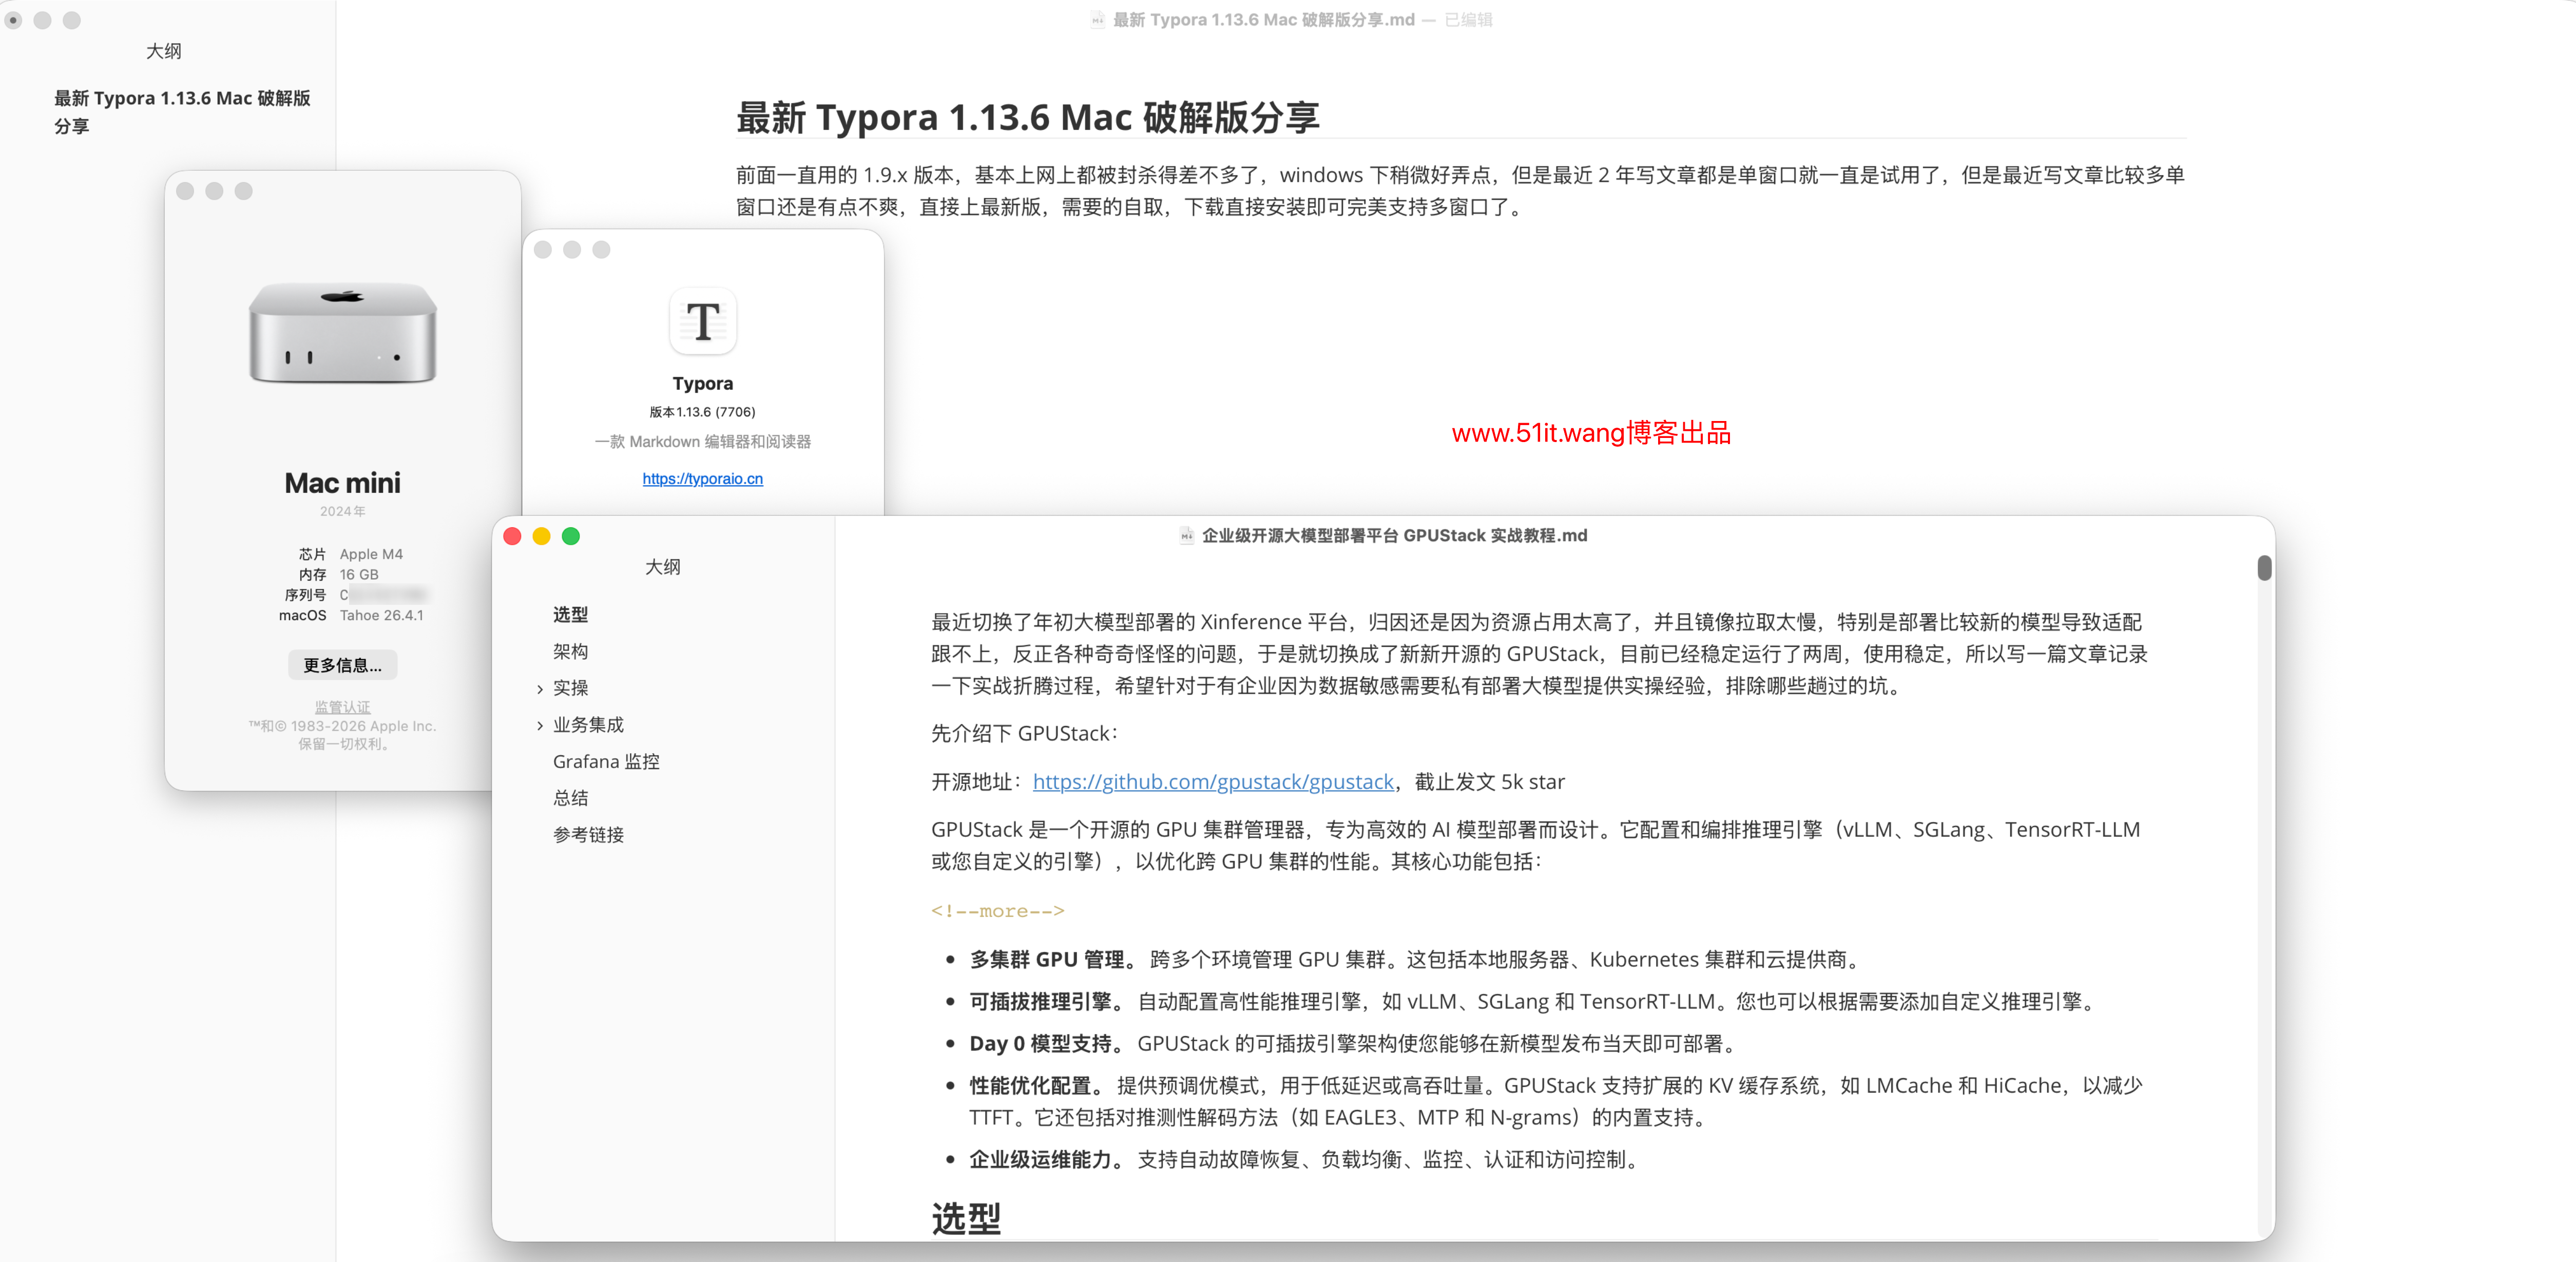This screenshot has width=2576, height=1262.
Task: Select 选型 in the outline sidebar
Action: pos(570,614)
